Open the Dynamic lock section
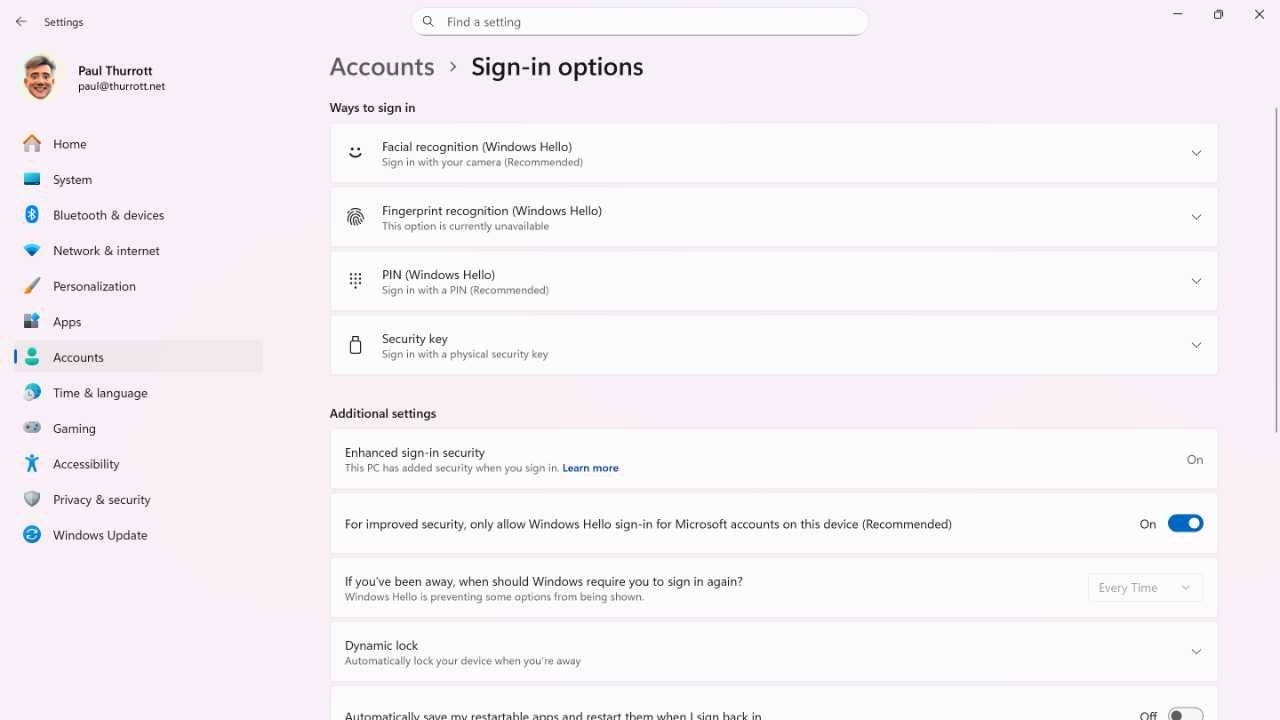The image size is (1280, 720). [1196, 651]
